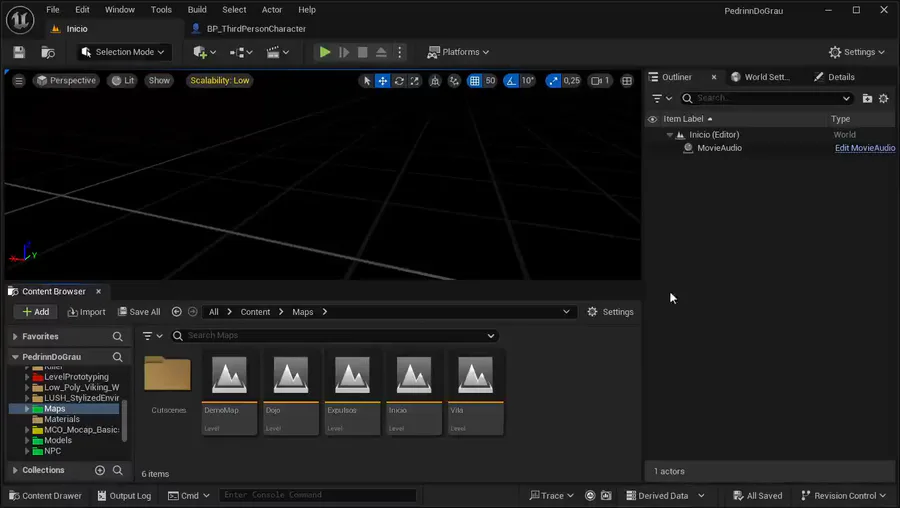
Task: Select the translate gizmo tool in viewport
Action: point(383,81)
